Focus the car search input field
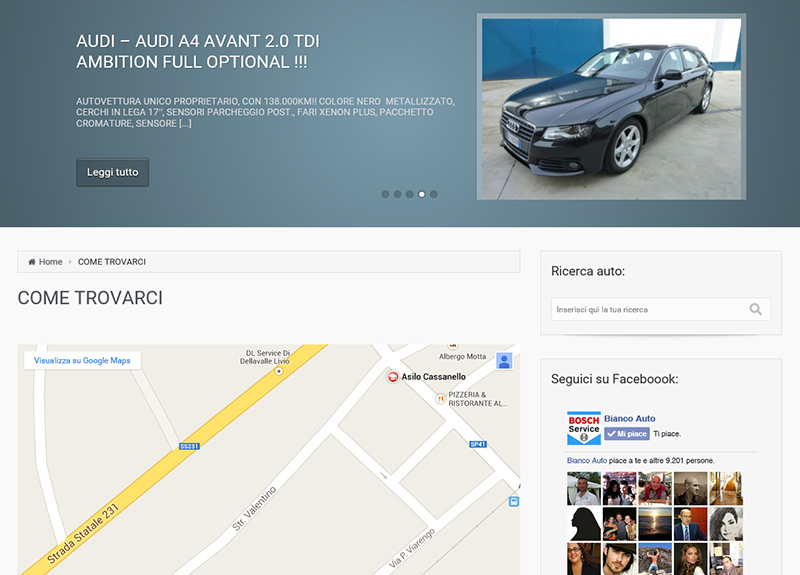800x575 pixels. coord(661,309)
